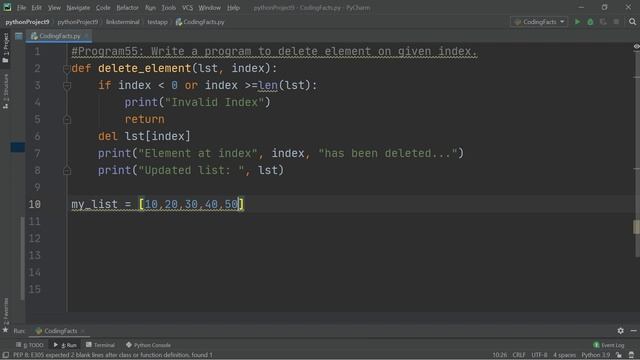Click the disabled Stop icon in toolbar
The image size is (640, 360).
pyautogui.click(x=616, y=22)
